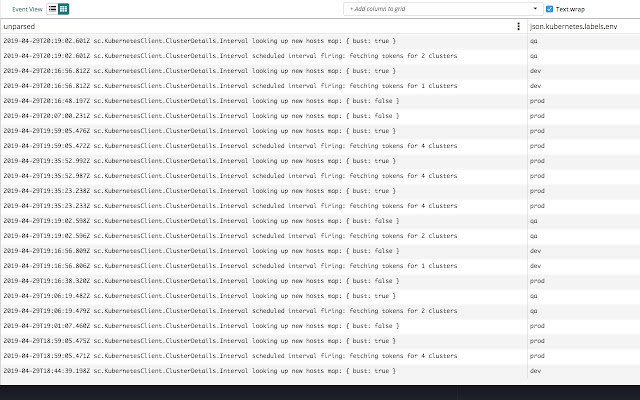
Task: Select log row 2019-04-29T20:16:56.812Z fetching tokens for 1 clusters
Action: point(320,86)
